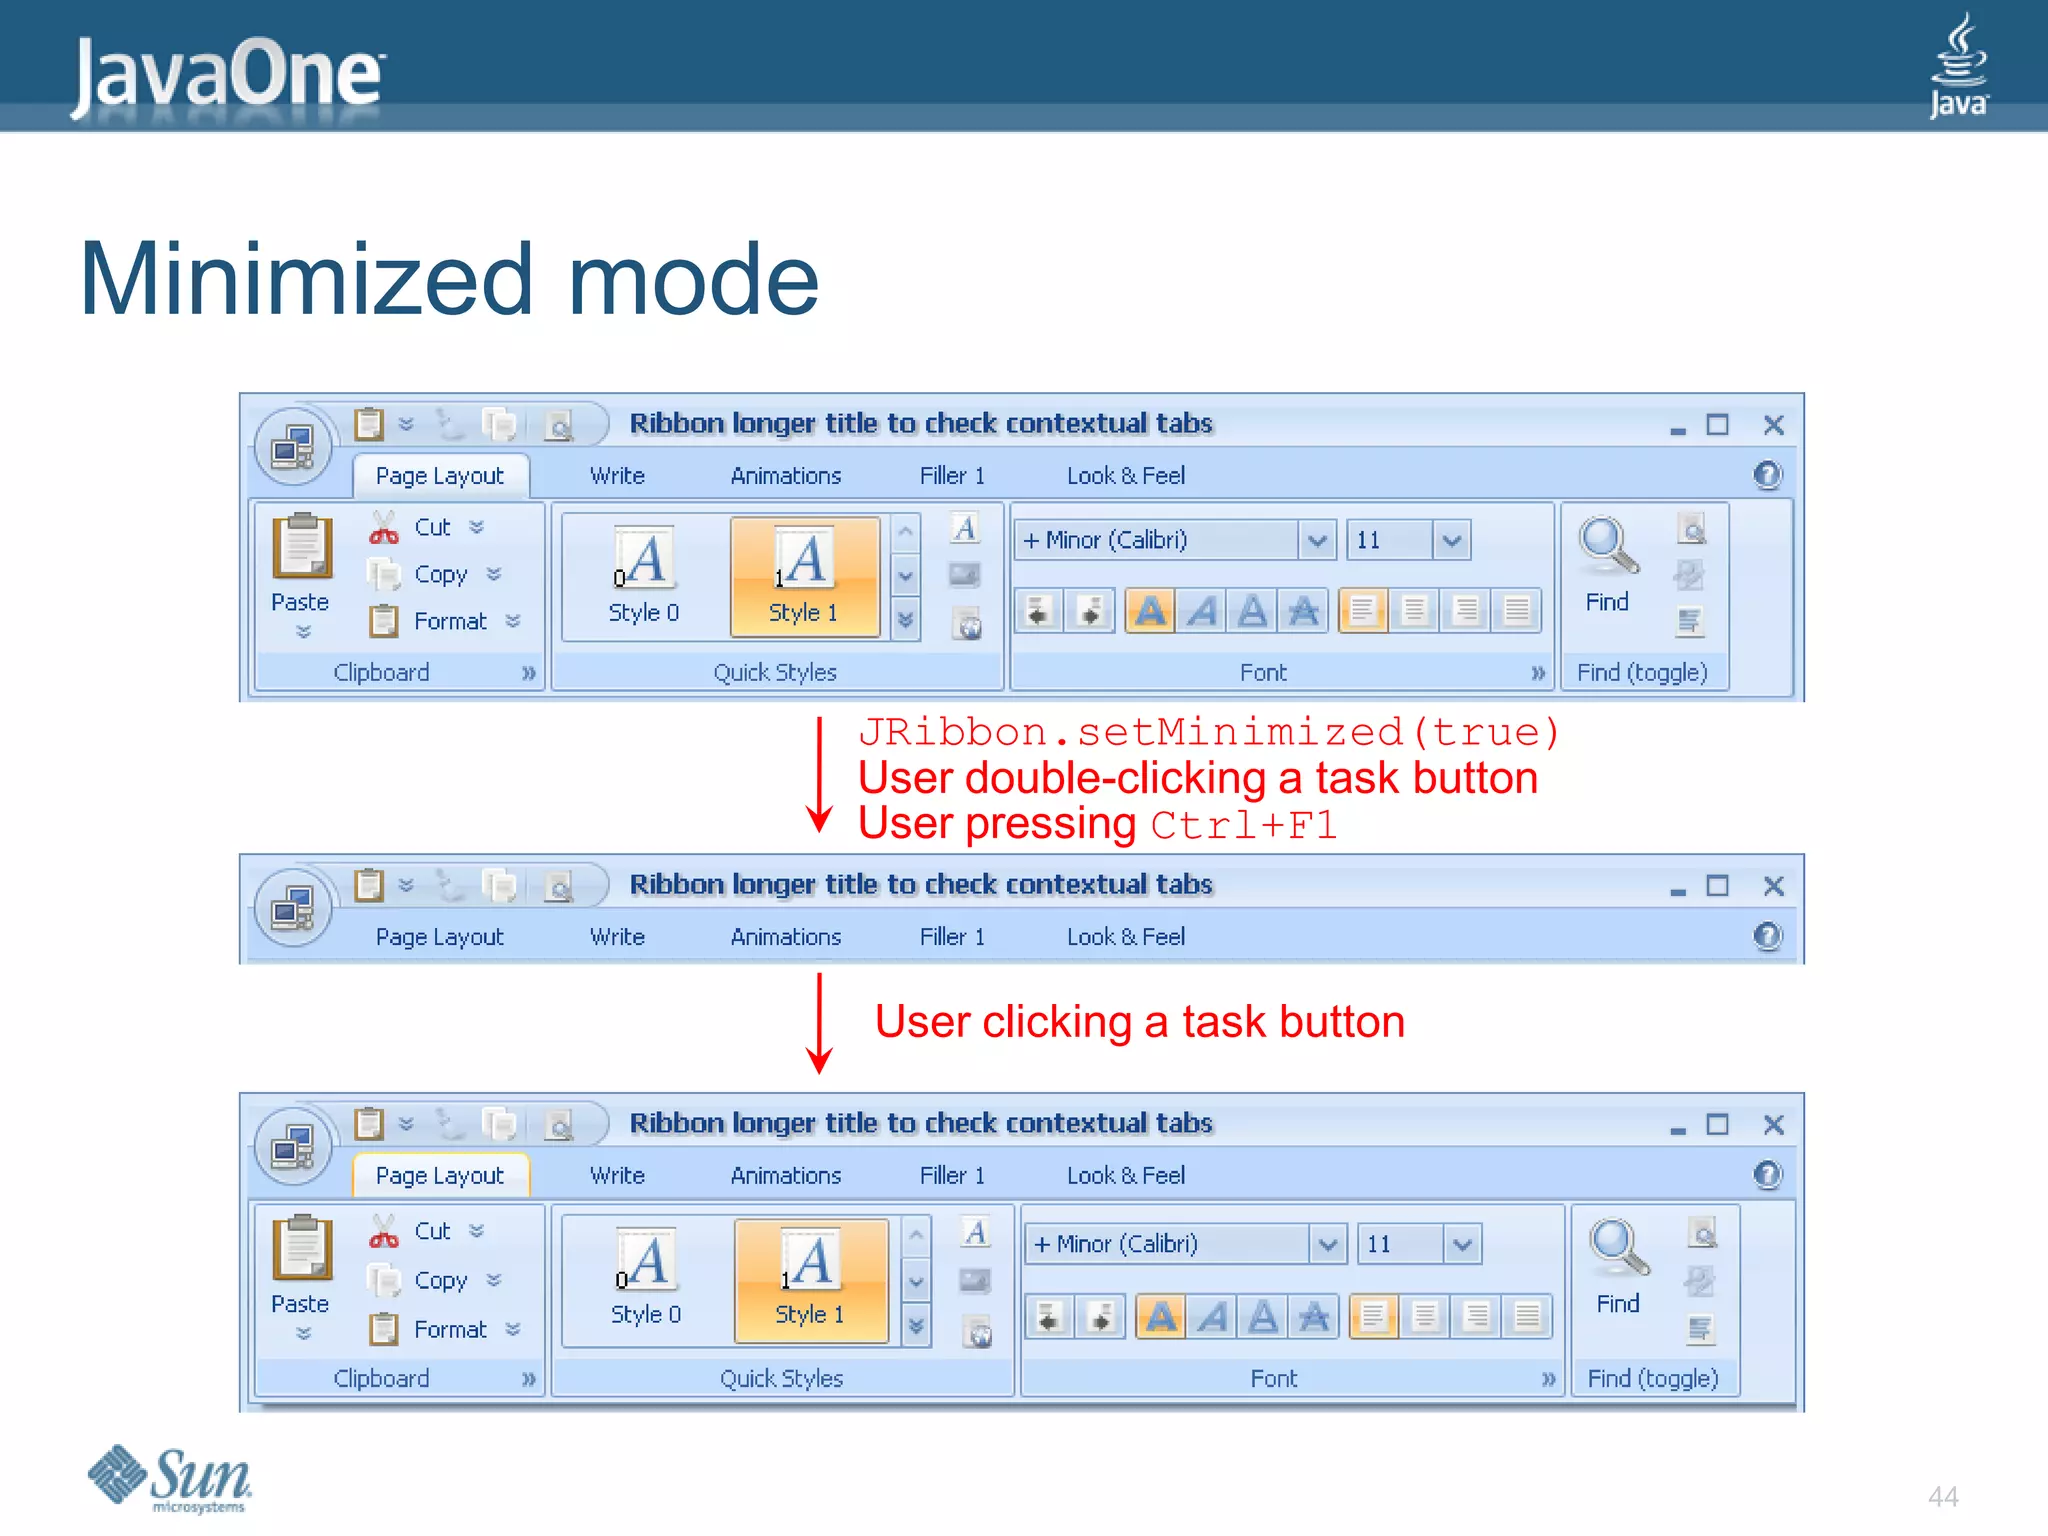Expand Font band launcher in top ribbon

point(1538,673)
